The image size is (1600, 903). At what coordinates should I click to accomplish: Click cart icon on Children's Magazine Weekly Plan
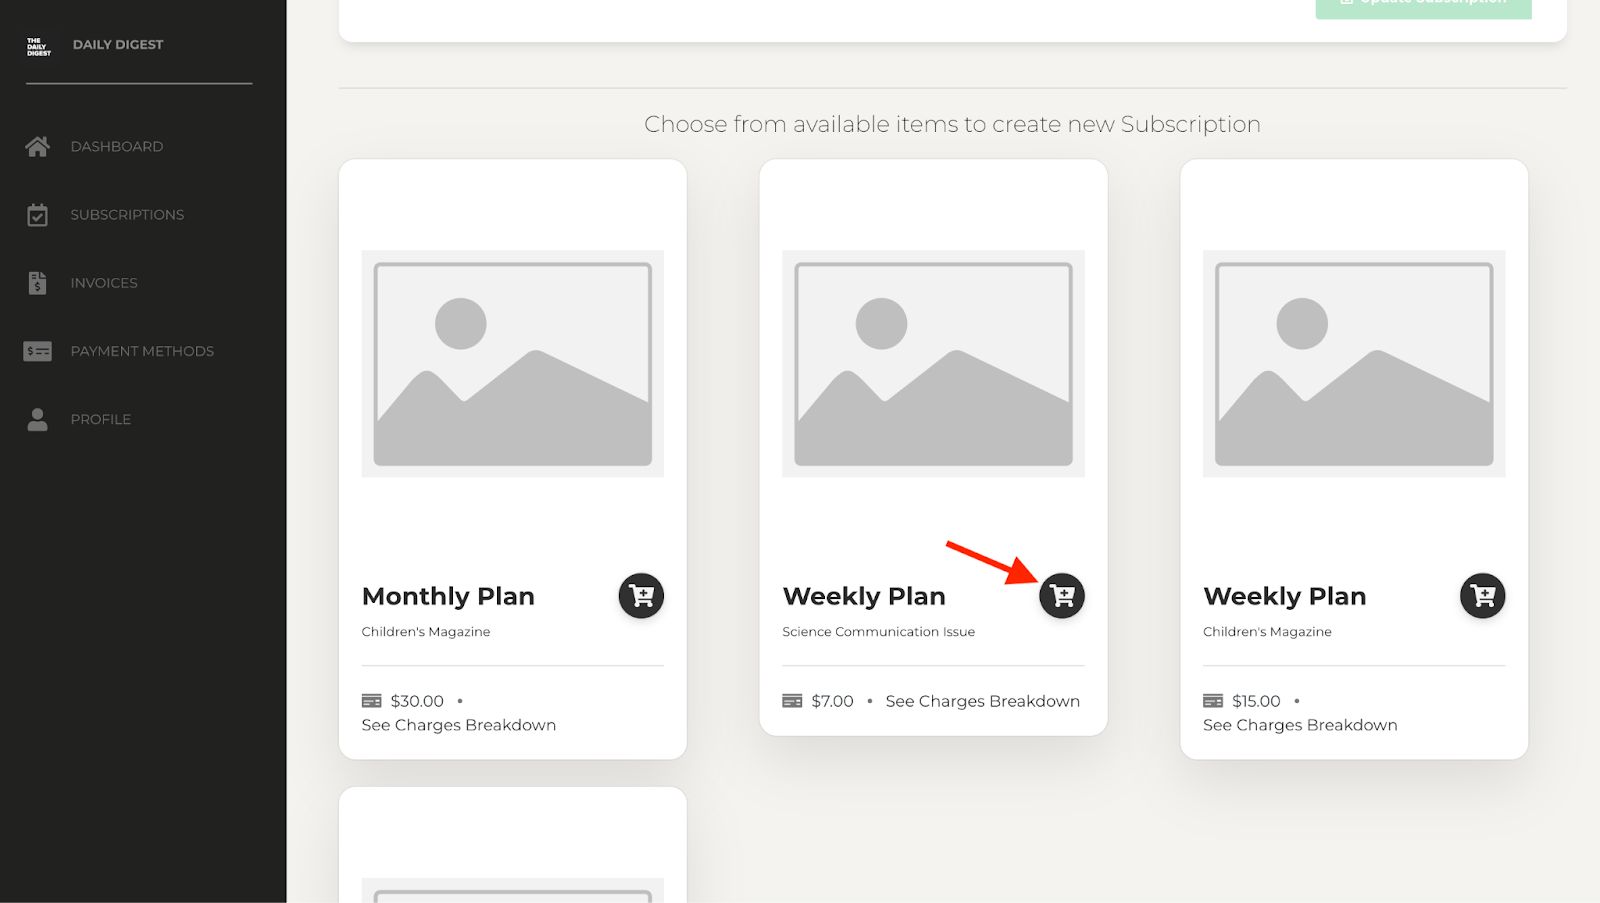click(x=1482, y=595)
